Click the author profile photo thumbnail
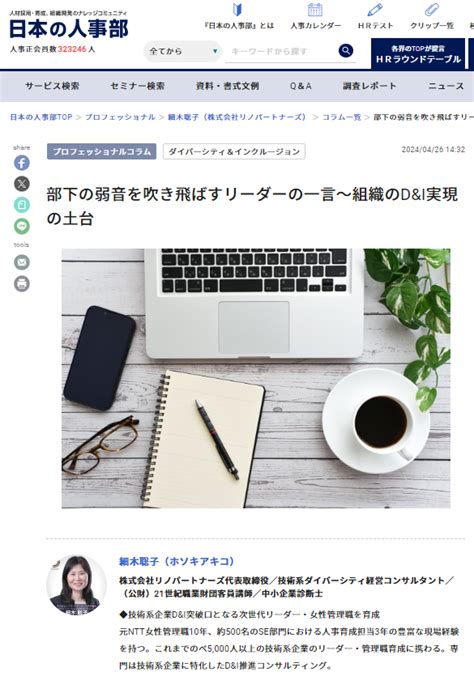Viewport: 474px width, 676px height. 76,585
